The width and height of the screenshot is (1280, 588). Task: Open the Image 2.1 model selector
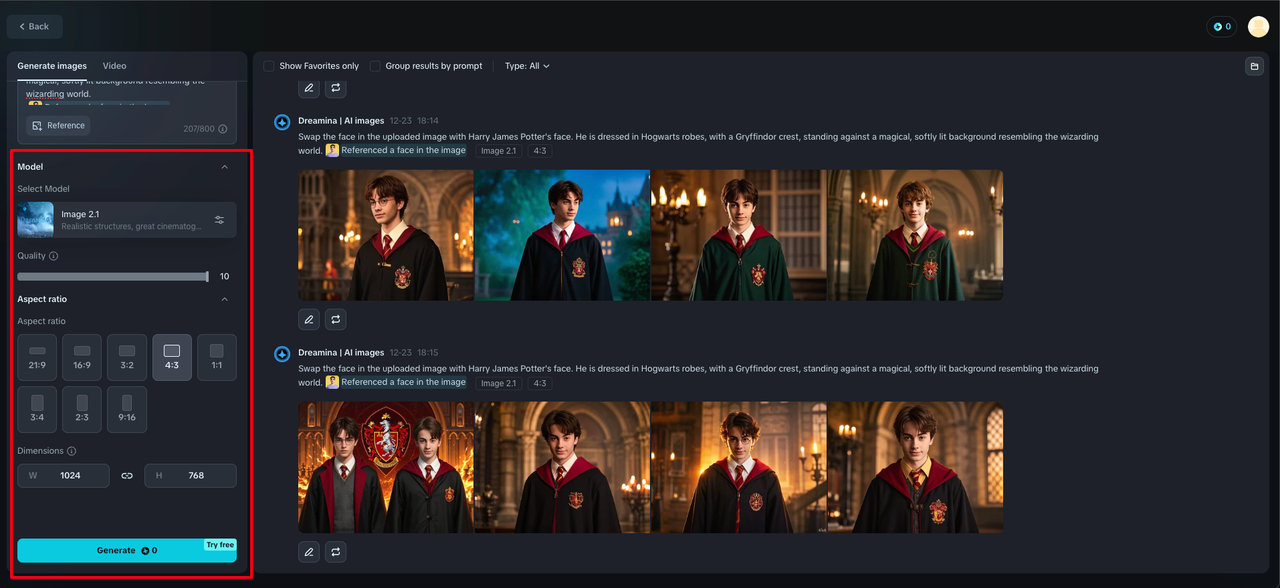pos(127,220)
